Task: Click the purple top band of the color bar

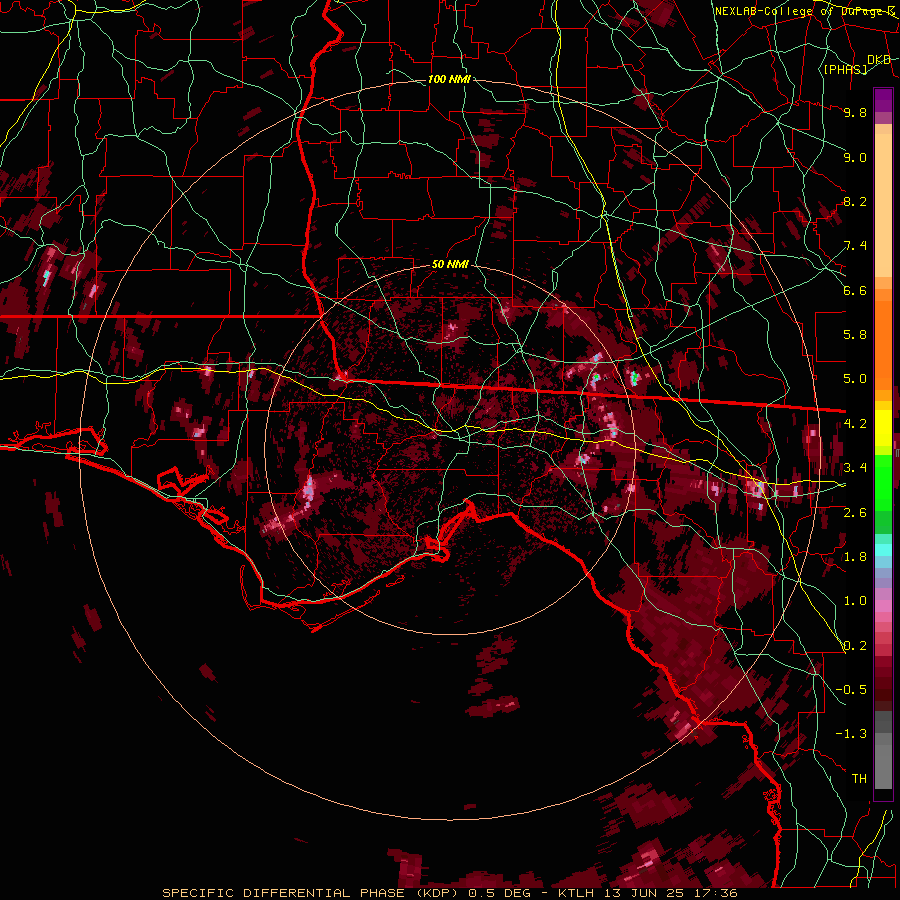Action: (x=883, y=100)
